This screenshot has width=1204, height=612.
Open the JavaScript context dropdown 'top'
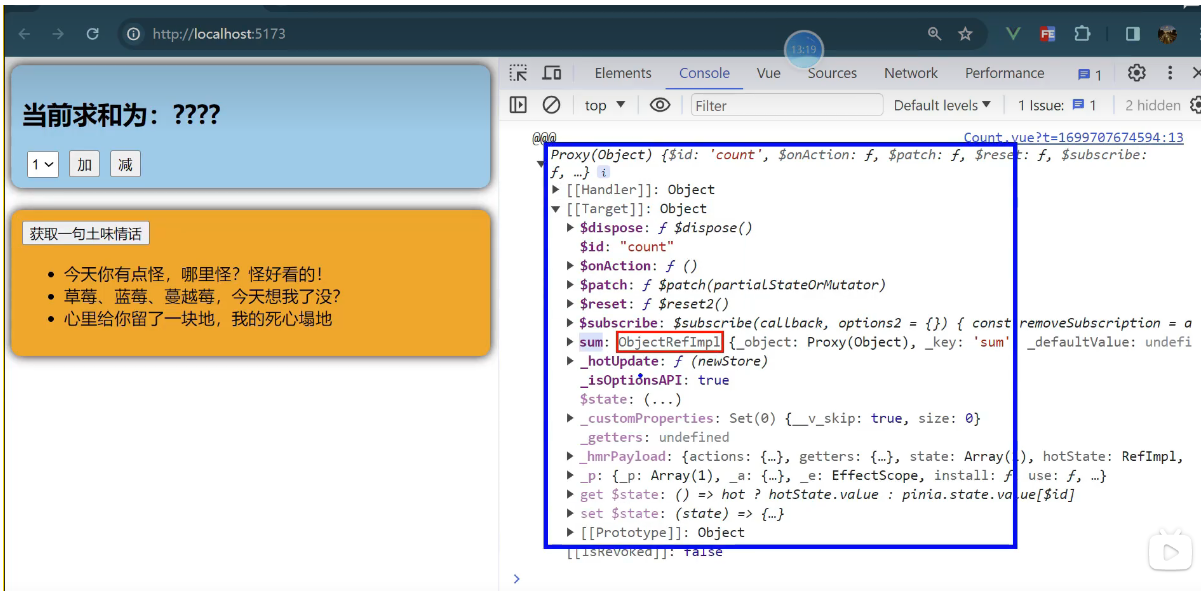coord(605,105)
